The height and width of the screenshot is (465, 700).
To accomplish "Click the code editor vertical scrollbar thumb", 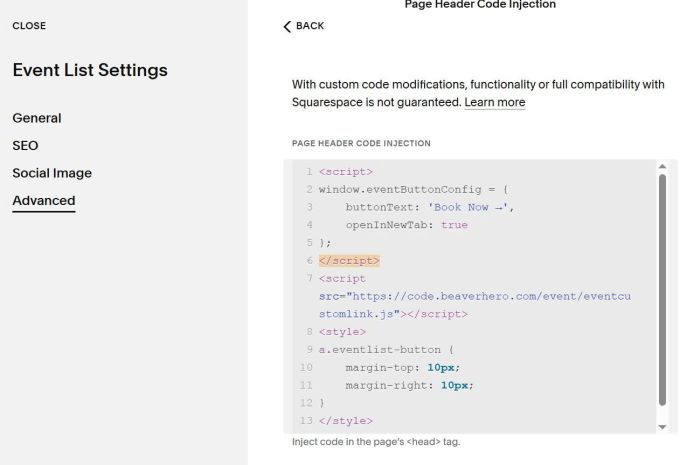I will tap(662, 290).
